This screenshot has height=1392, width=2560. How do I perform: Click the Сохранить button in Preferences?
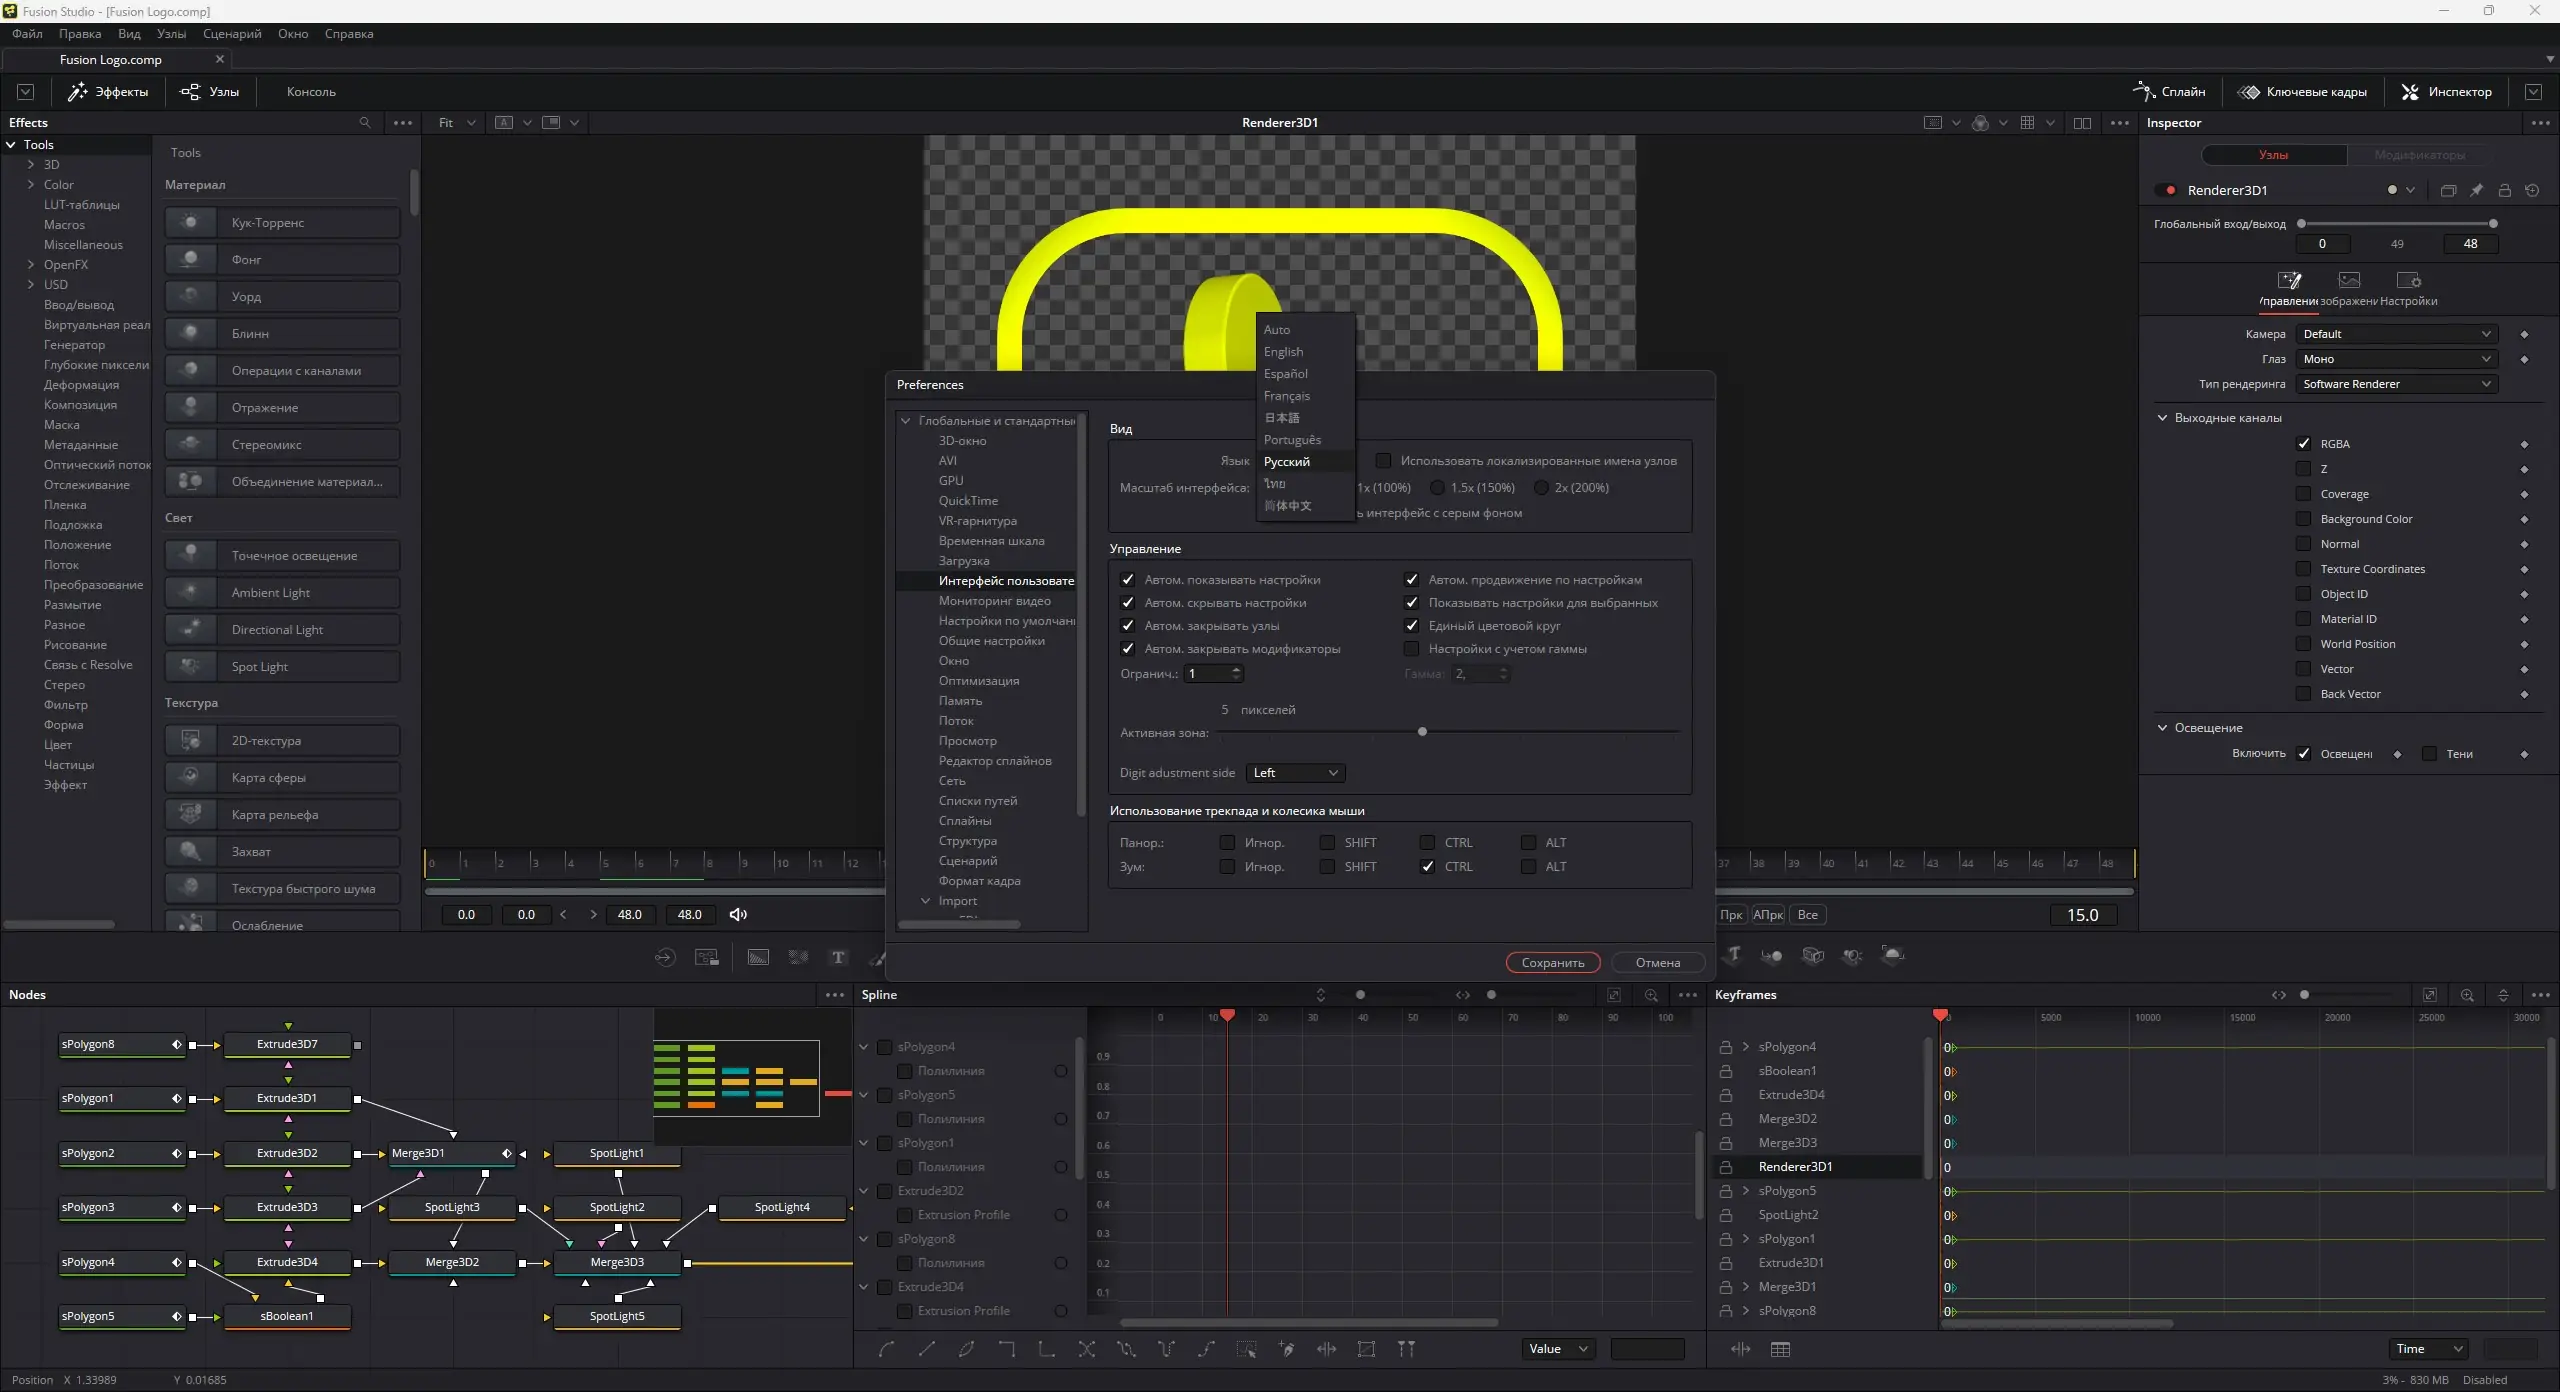tap(1552, 963)
